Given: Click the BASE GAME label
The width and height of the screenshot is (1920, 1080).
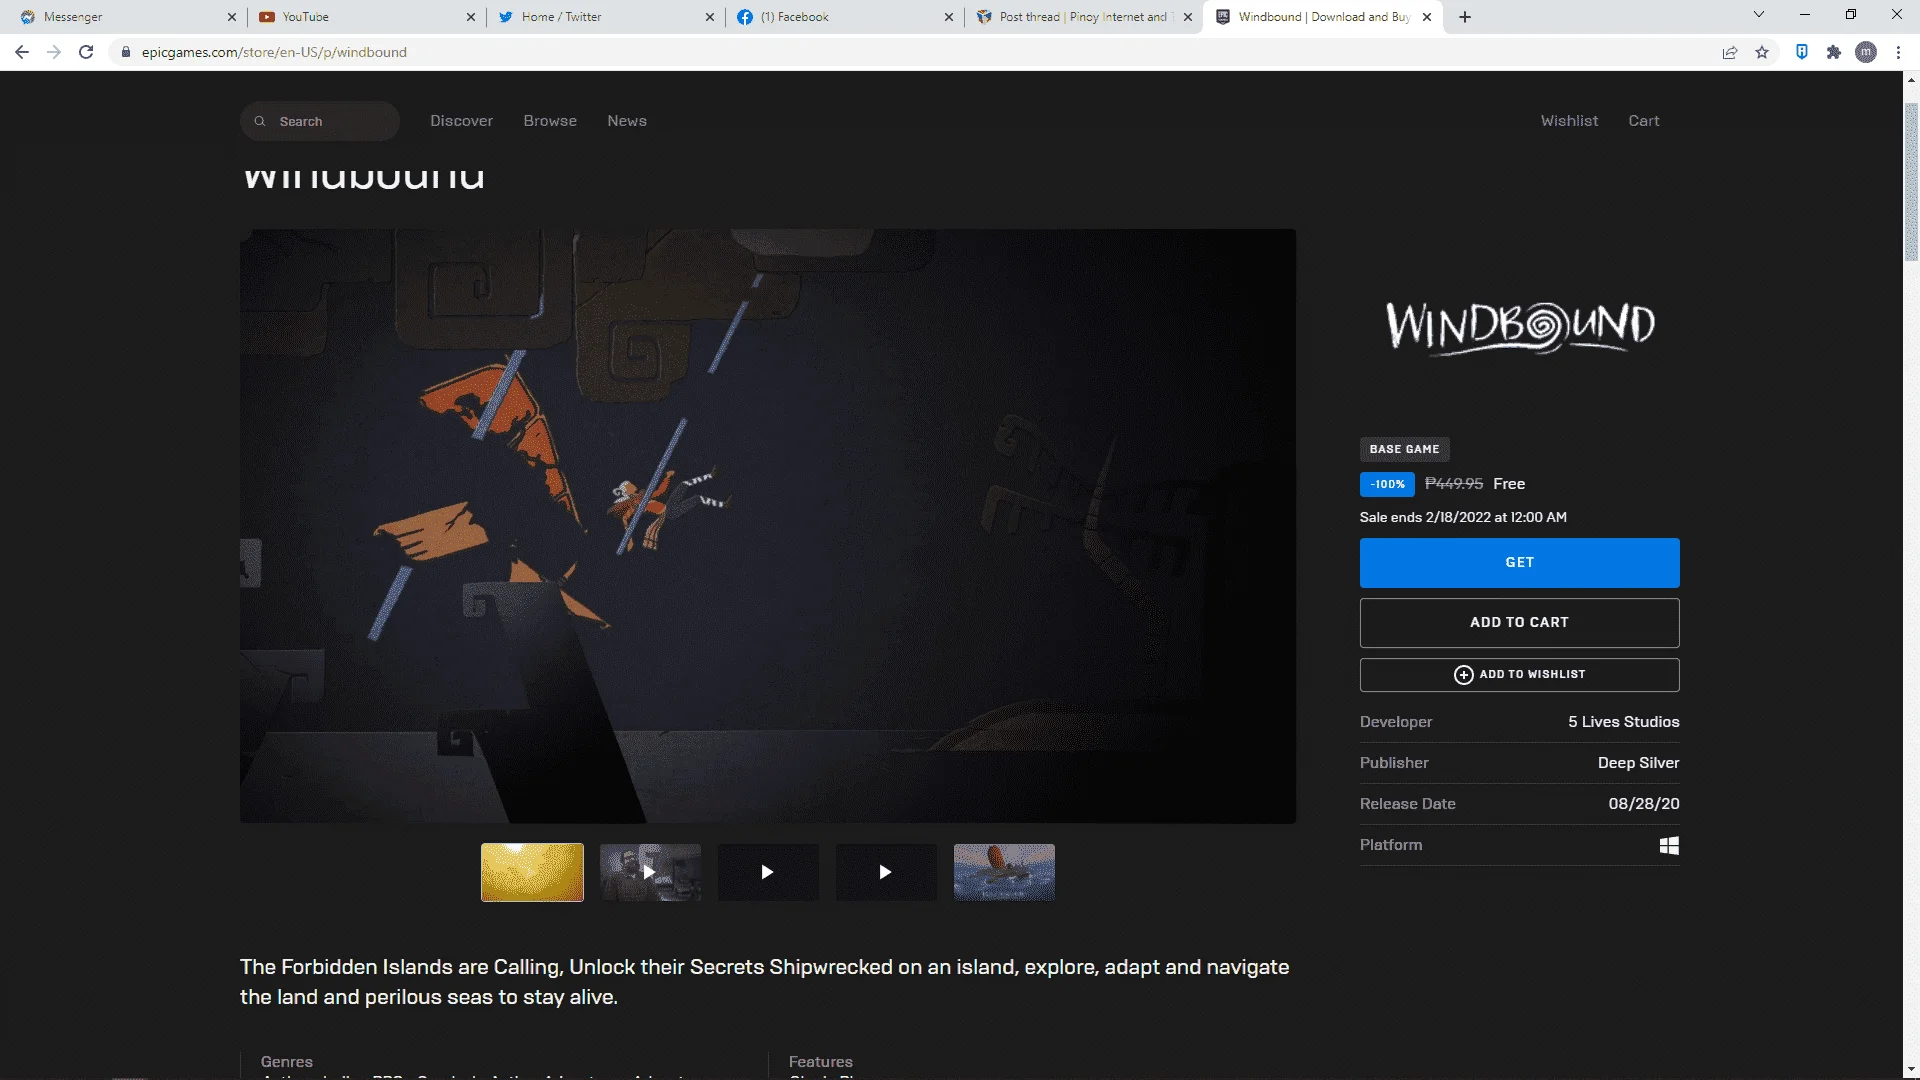Looking at the screenshot, I should click(x=1404, y=450).
